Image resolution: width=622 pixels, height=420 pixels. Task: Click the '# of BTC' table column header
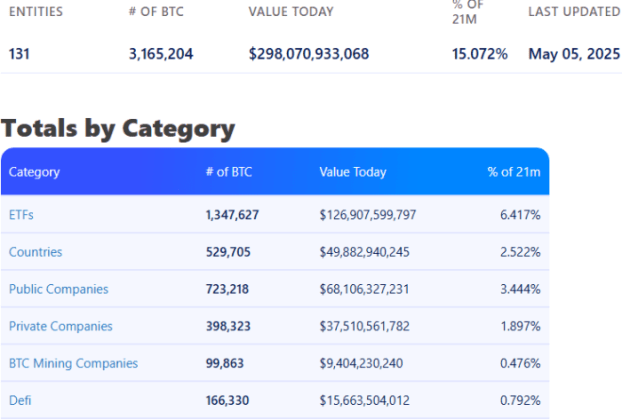tap(229, 172)
